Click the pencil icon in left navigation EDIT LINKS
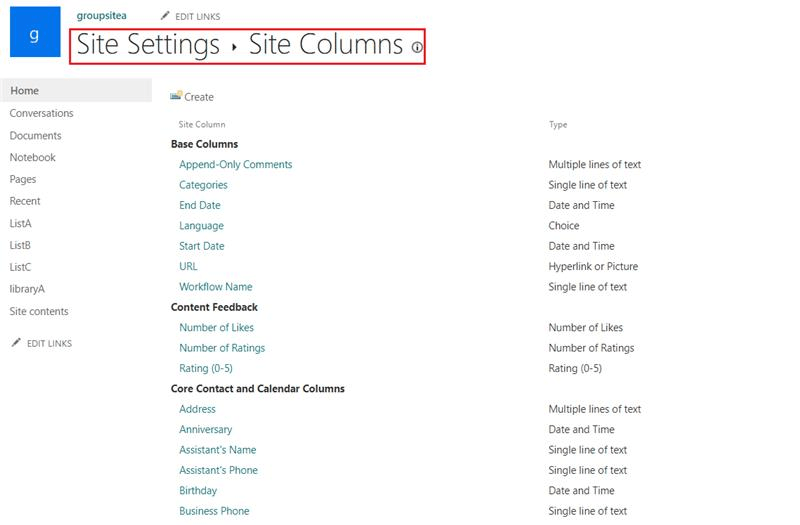 (16, 342)
